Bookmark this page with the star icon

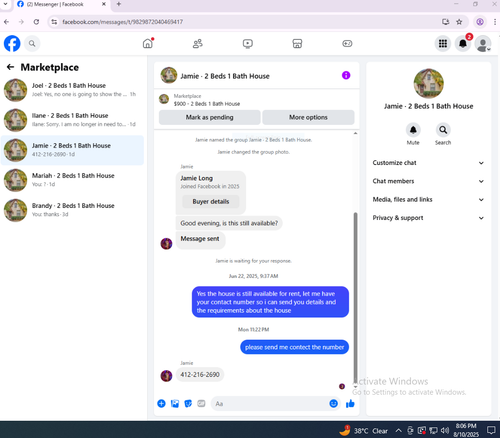(x=459, y=22)
